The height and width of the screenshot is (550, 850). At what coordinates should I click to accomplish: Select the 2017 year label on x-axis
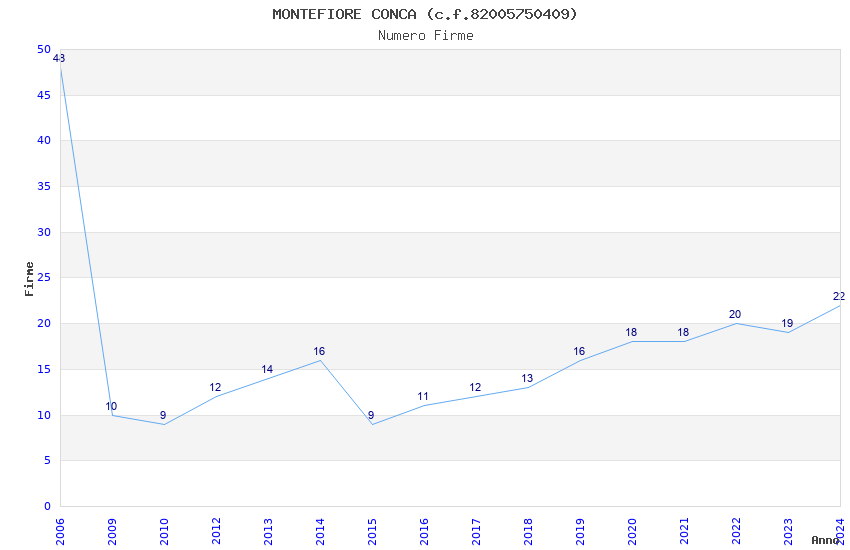click(476, 532)
